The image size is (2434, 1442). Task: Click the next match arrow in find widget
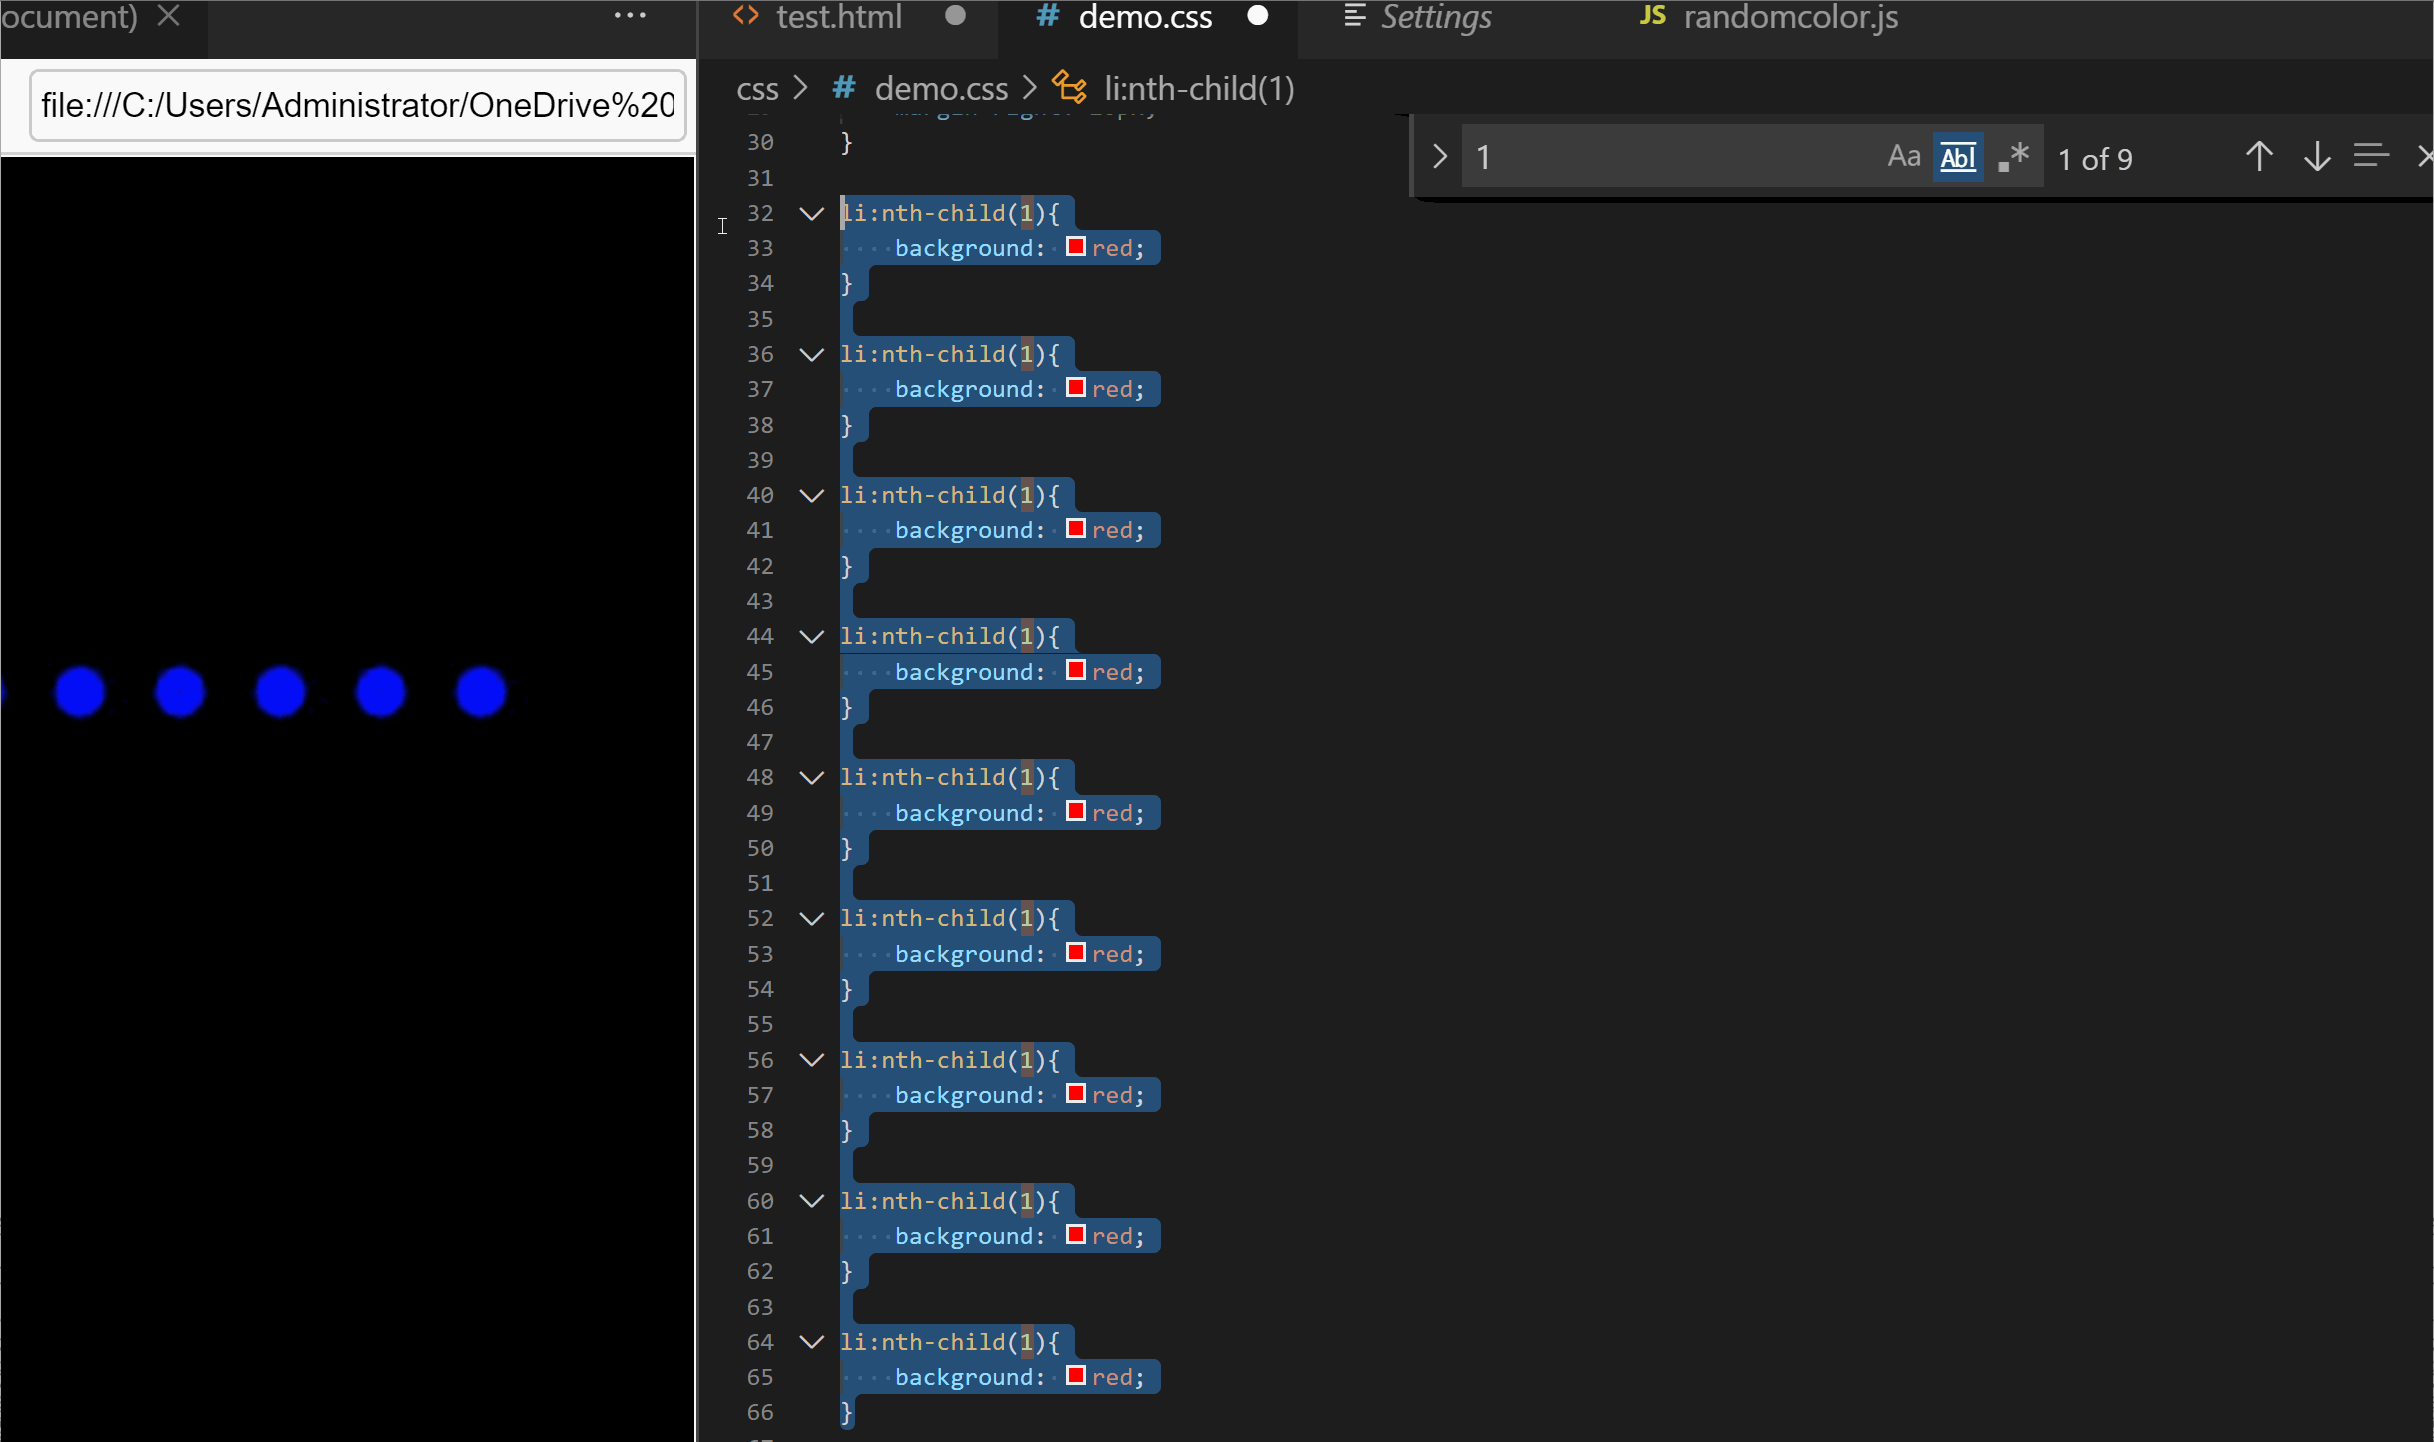click(x=2317, y=156)
